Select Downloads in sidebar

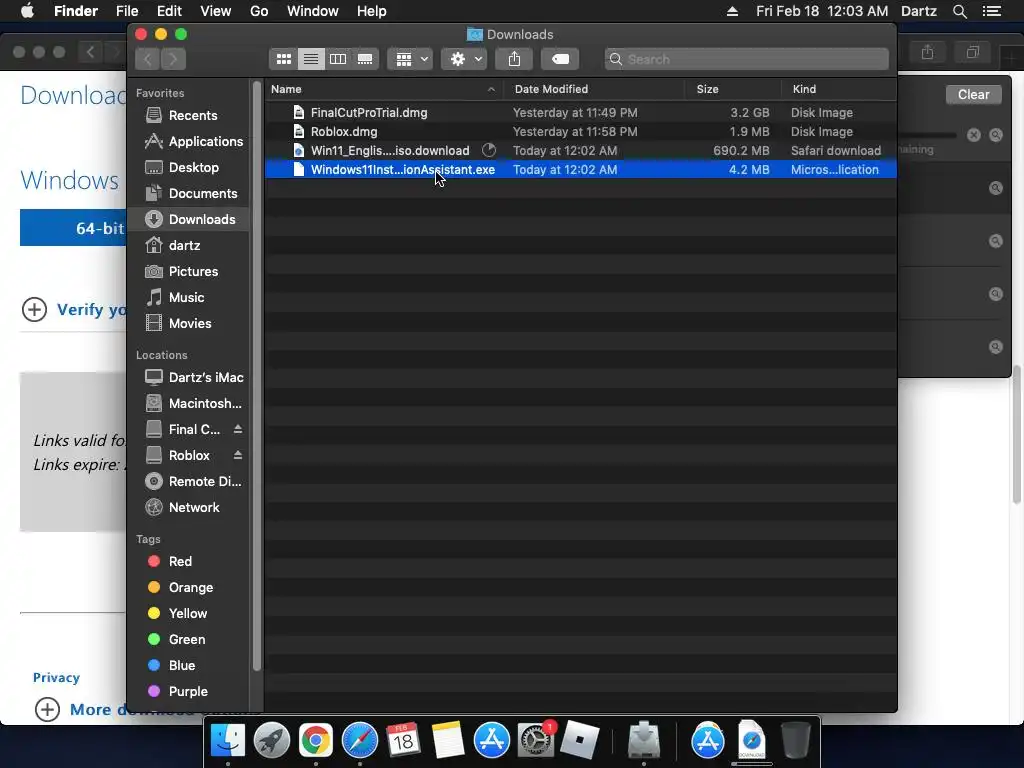coord(189,219)
